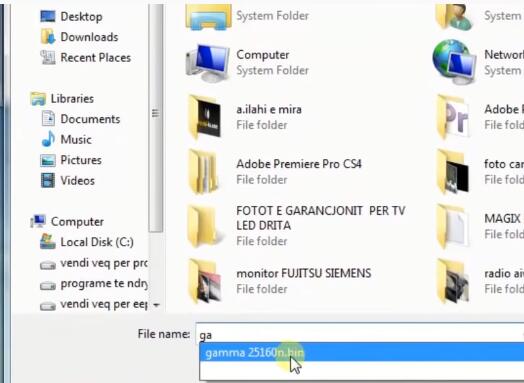524x383 pixels.
Task: Select Documents library label
Action: coord(90,119)
